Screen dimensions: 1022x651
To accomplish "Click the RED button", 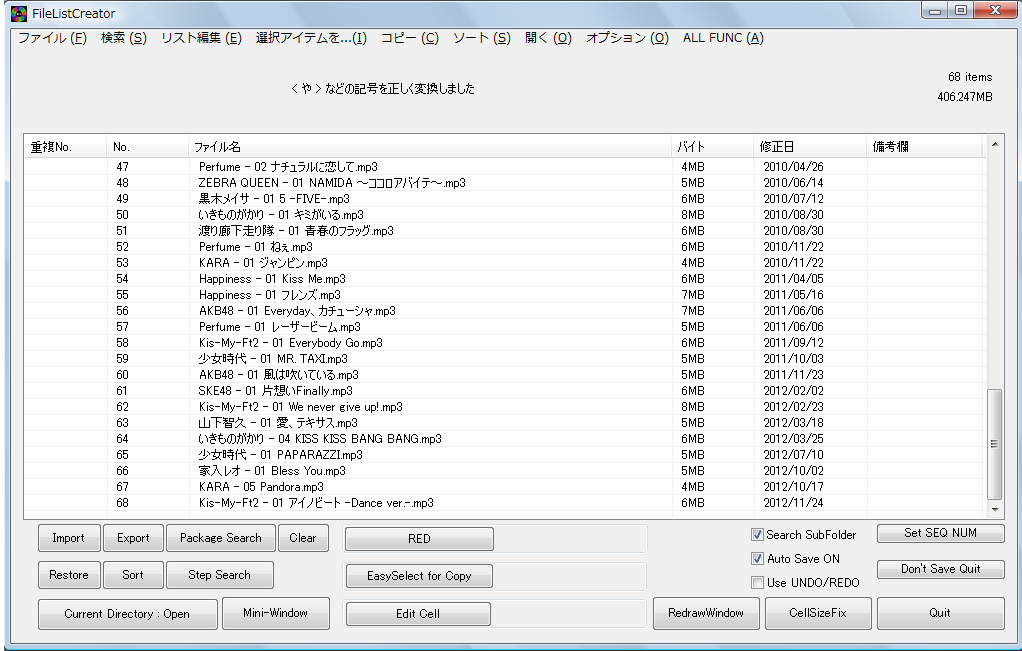I will (418, 538).
